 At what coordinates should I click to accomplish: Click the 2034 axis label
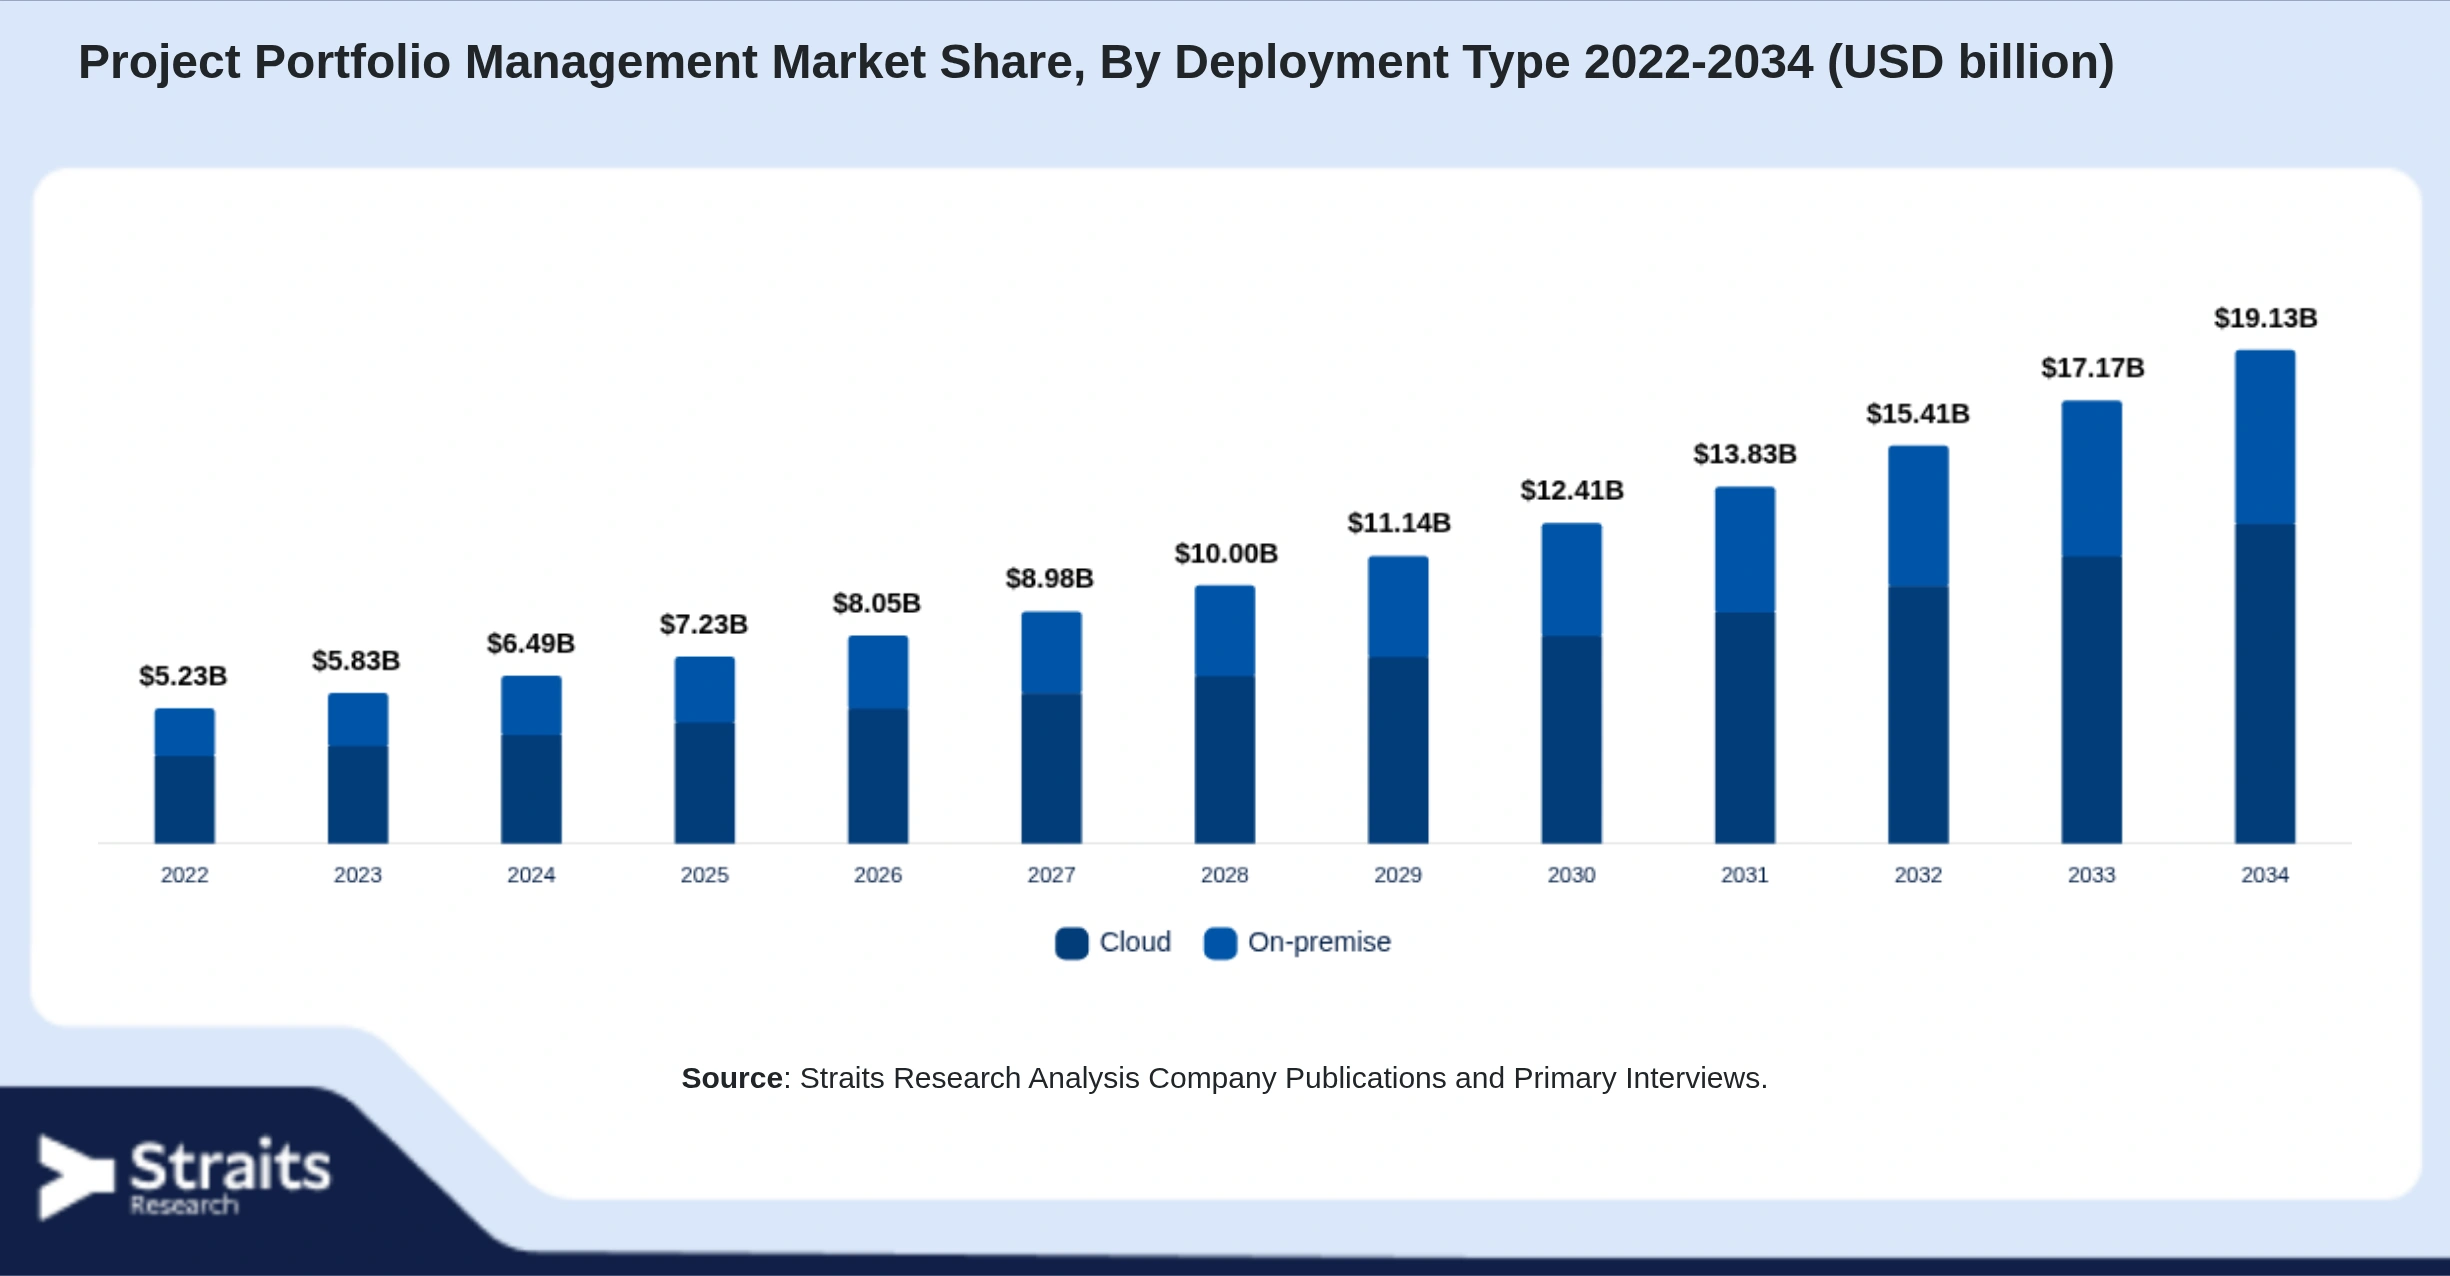(x=2265, y=875)
